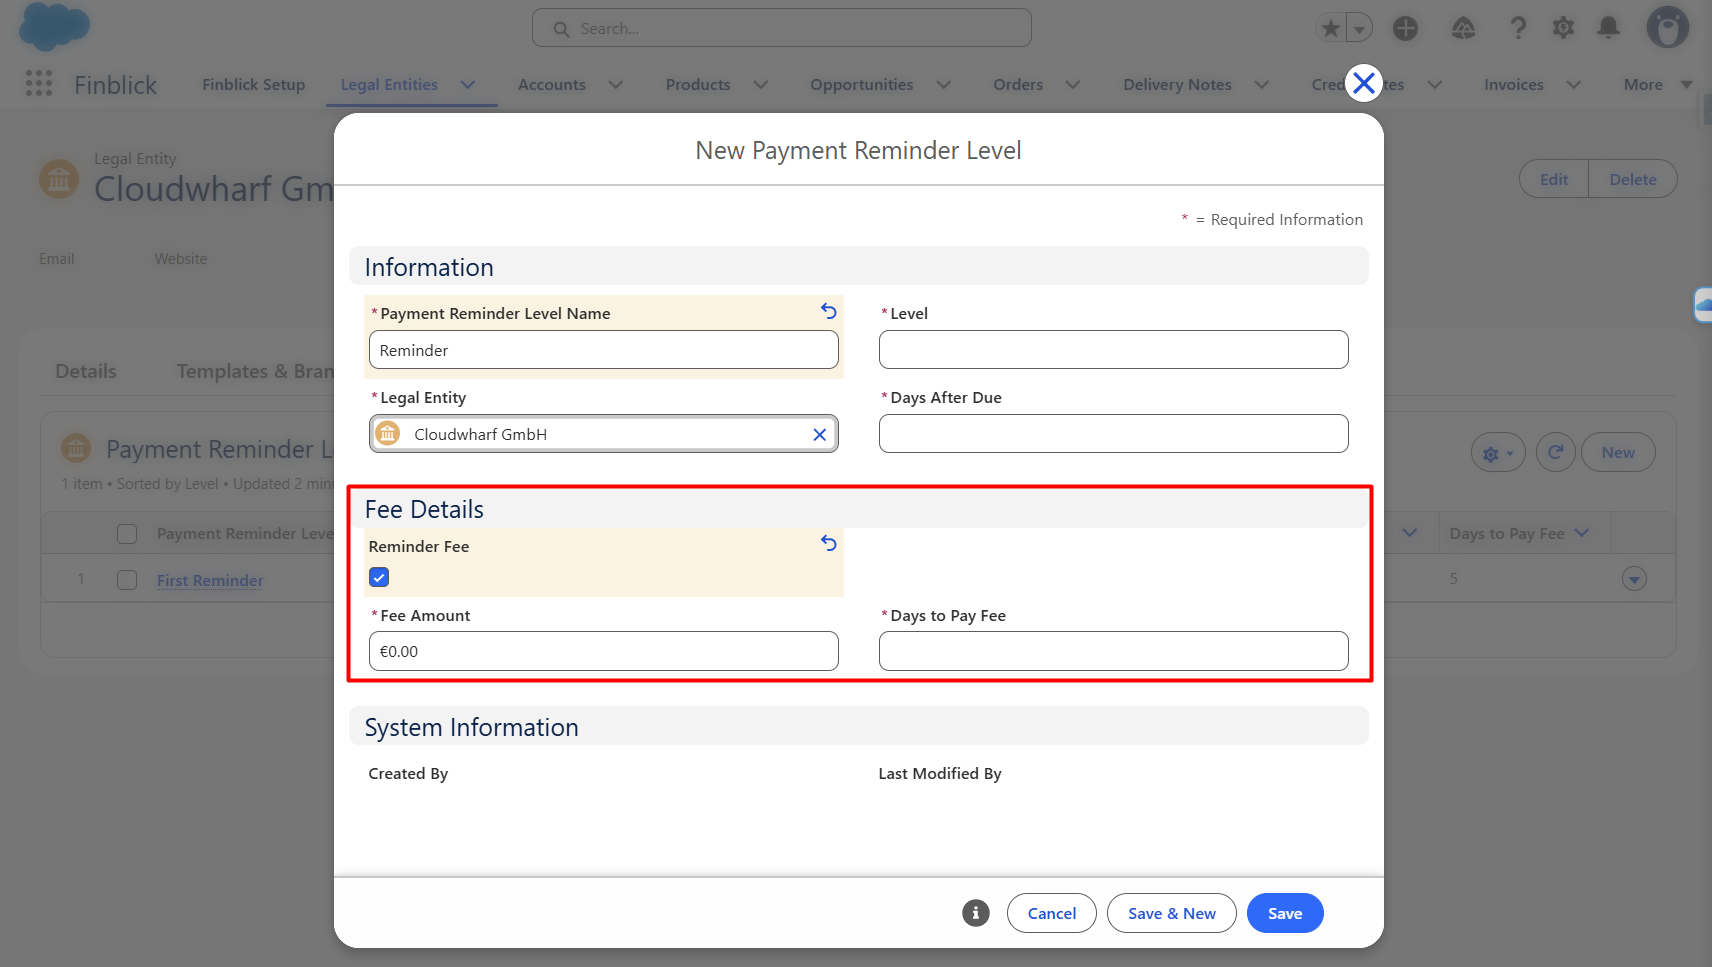Focus the Fee Amount field

[604, 651]
